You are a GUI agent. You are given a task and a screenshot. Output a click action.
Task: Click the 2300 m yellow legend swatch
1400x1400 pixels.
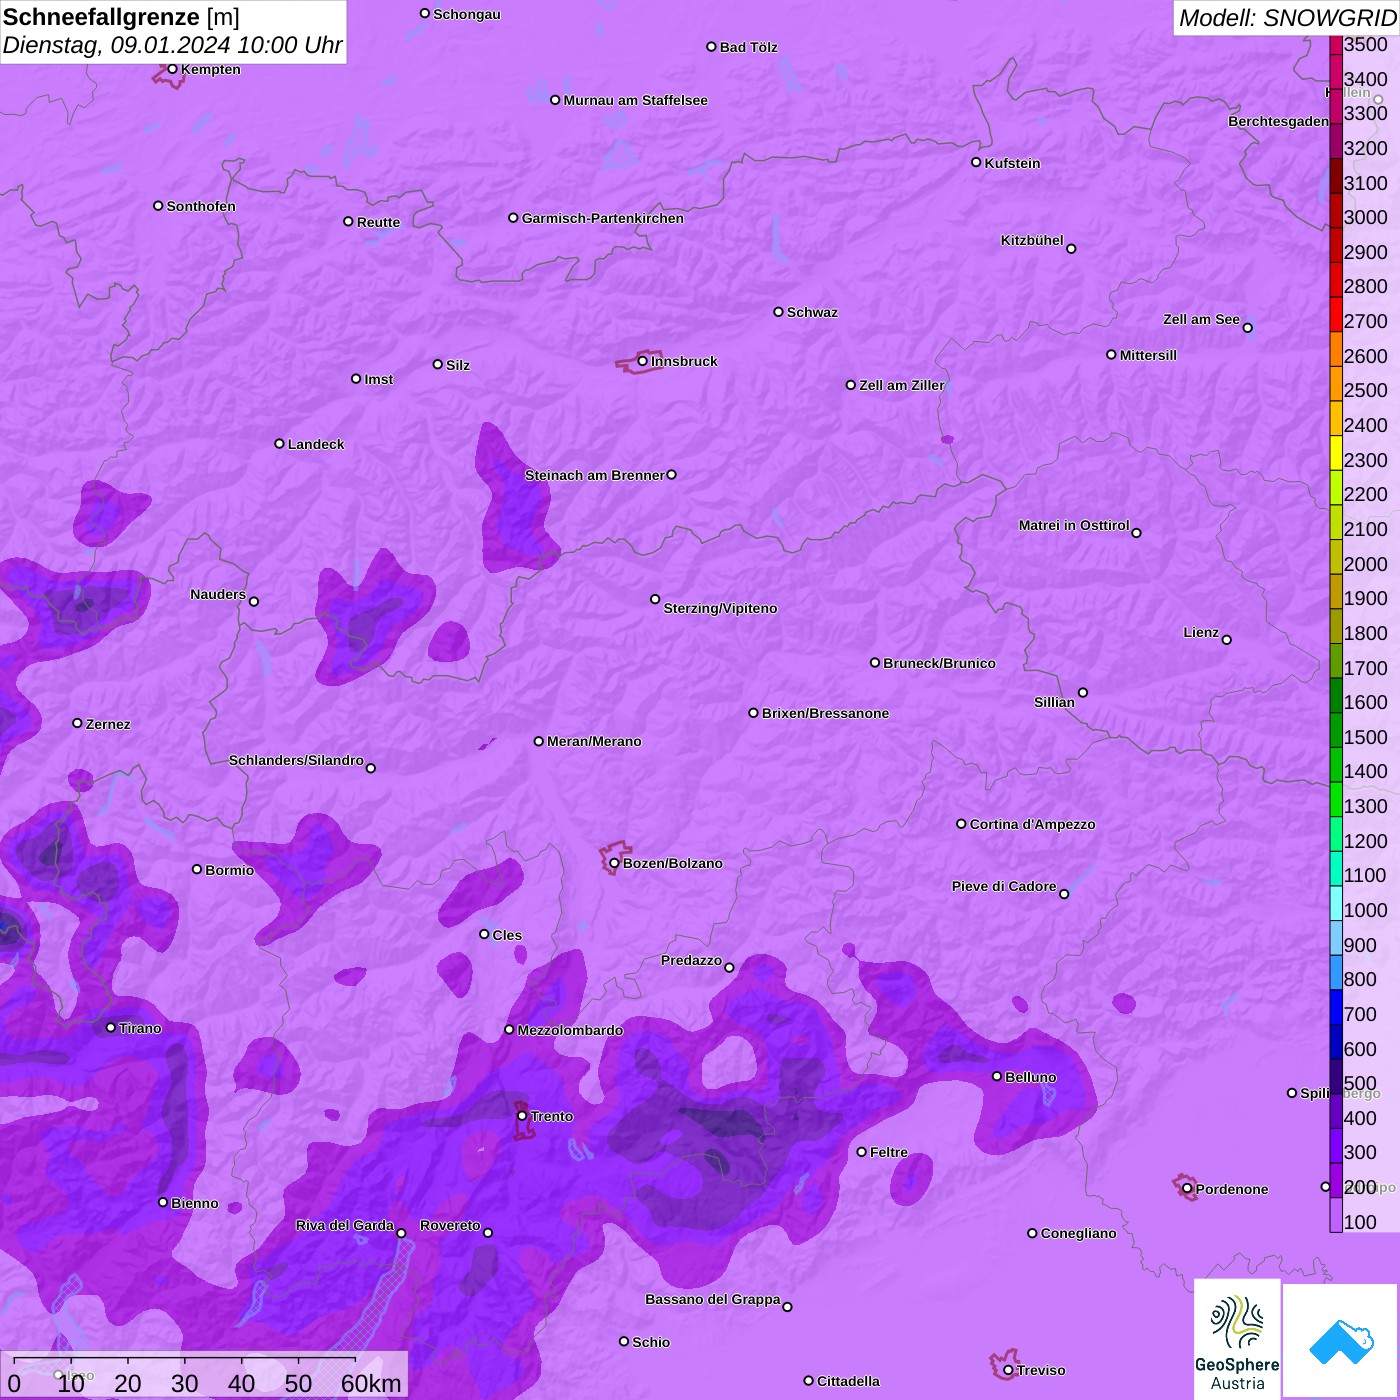pos(1336,453)
